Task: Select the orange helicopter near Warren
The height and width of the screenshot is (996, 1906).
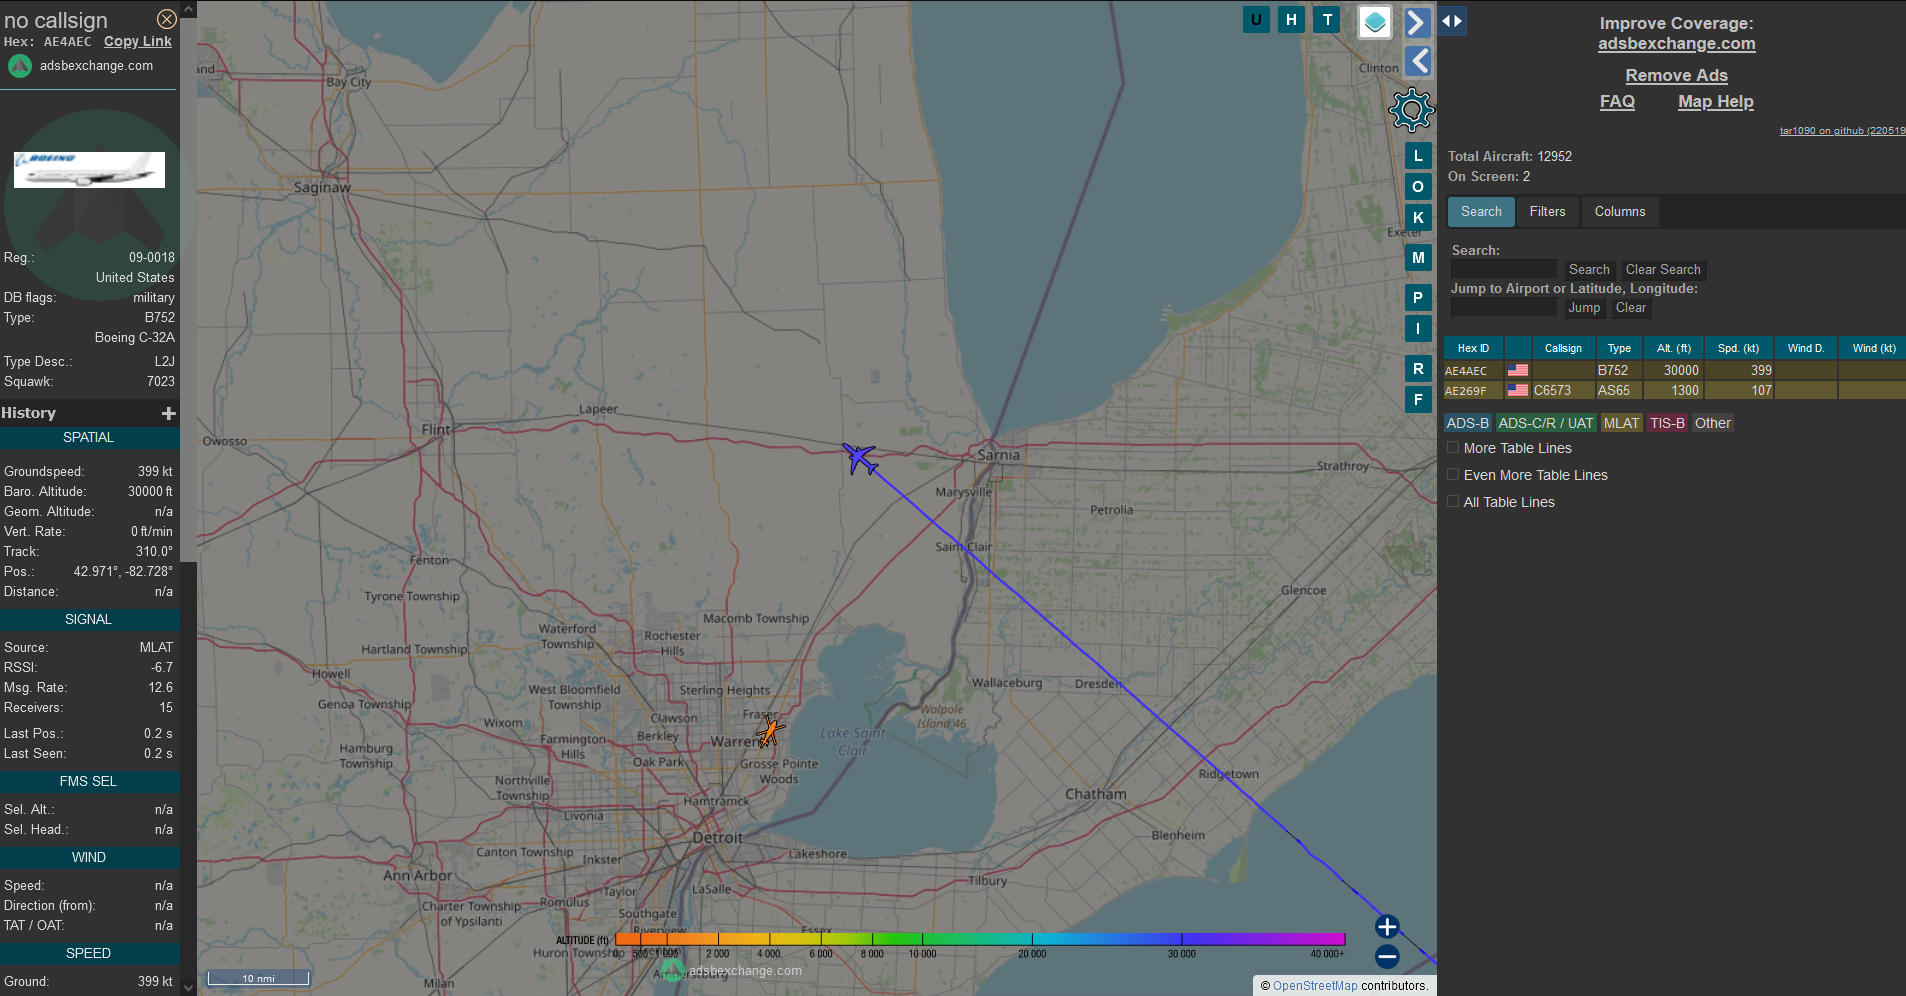Action: point(769,731)
